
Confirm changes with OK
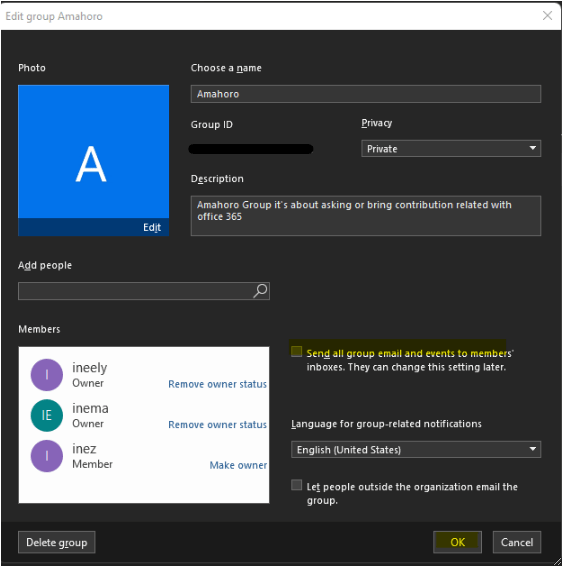[458, 542]
